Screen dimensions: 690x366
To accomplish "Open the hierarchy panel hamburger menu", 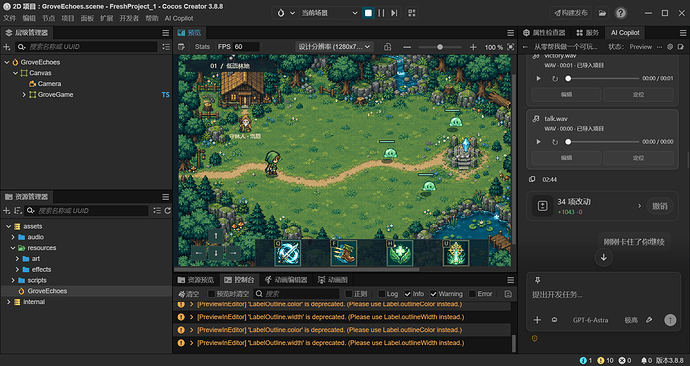I will pyautogui.click(x=165, y=33).
